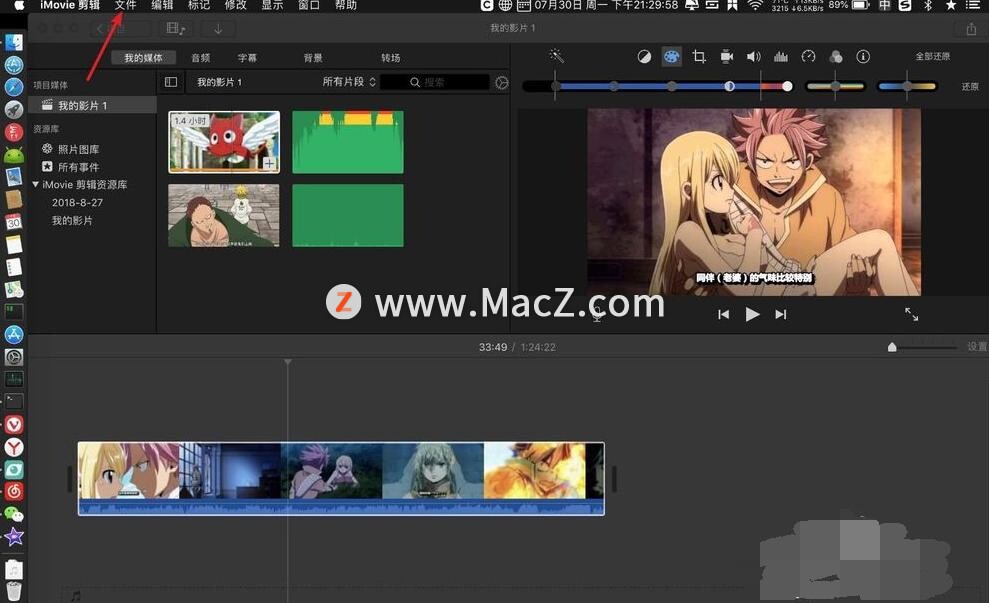
Task: Go back to projects with the back button
Action: pos(122,28)
